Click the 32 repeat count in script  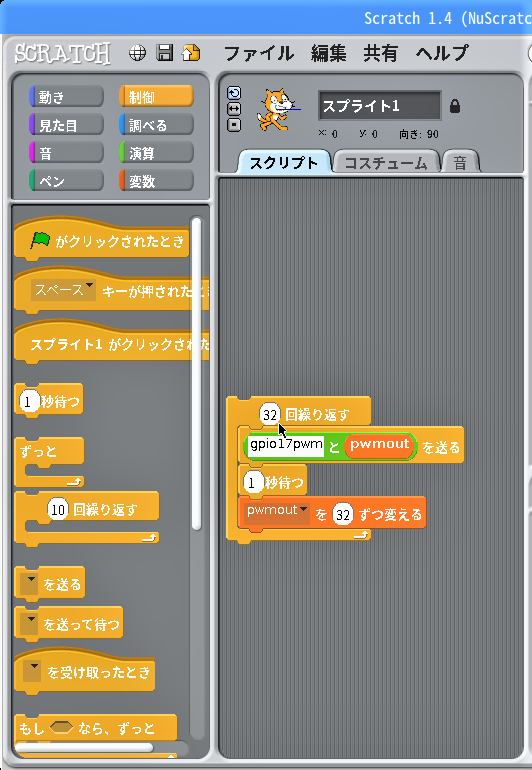pyautogui.click(x=270, y=415)
